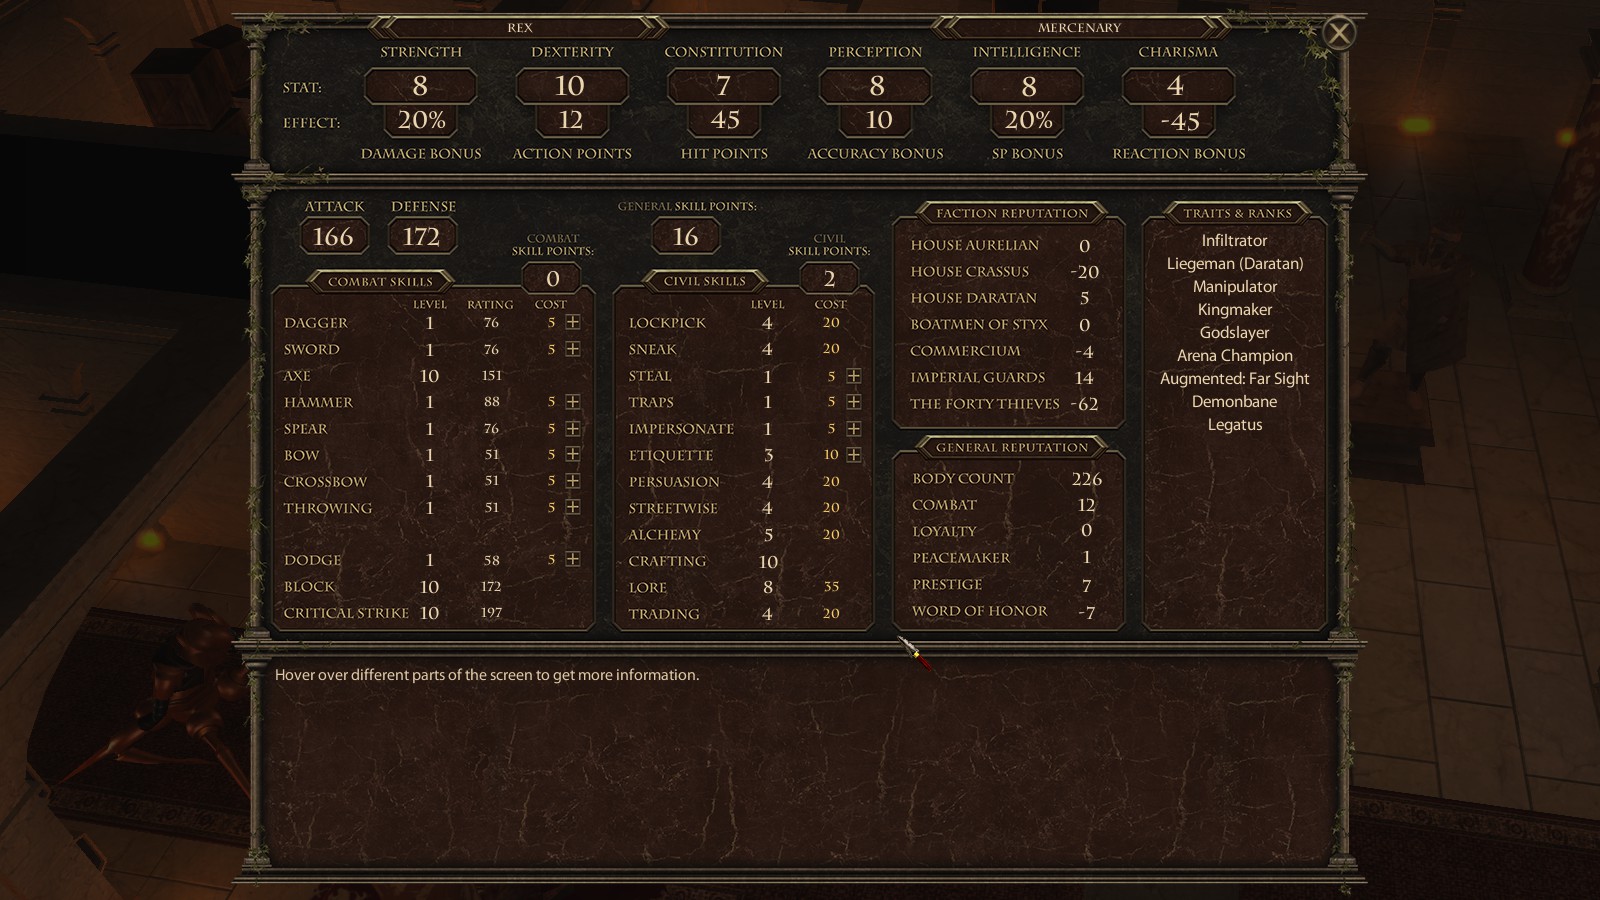Select the Streetwise skill label
1600x900 pixels.
click(673, 508)
